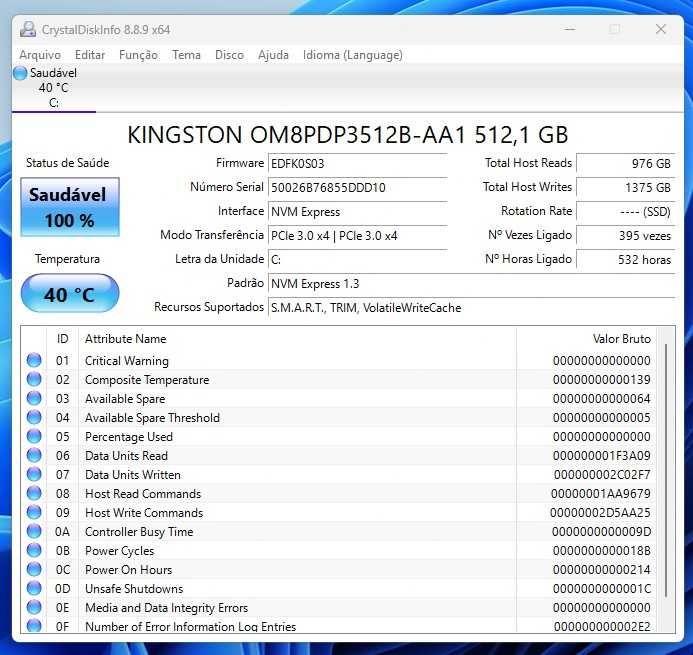Open the Arquivo menu
Screen dimensions: 693x655
tap(40, 55)
